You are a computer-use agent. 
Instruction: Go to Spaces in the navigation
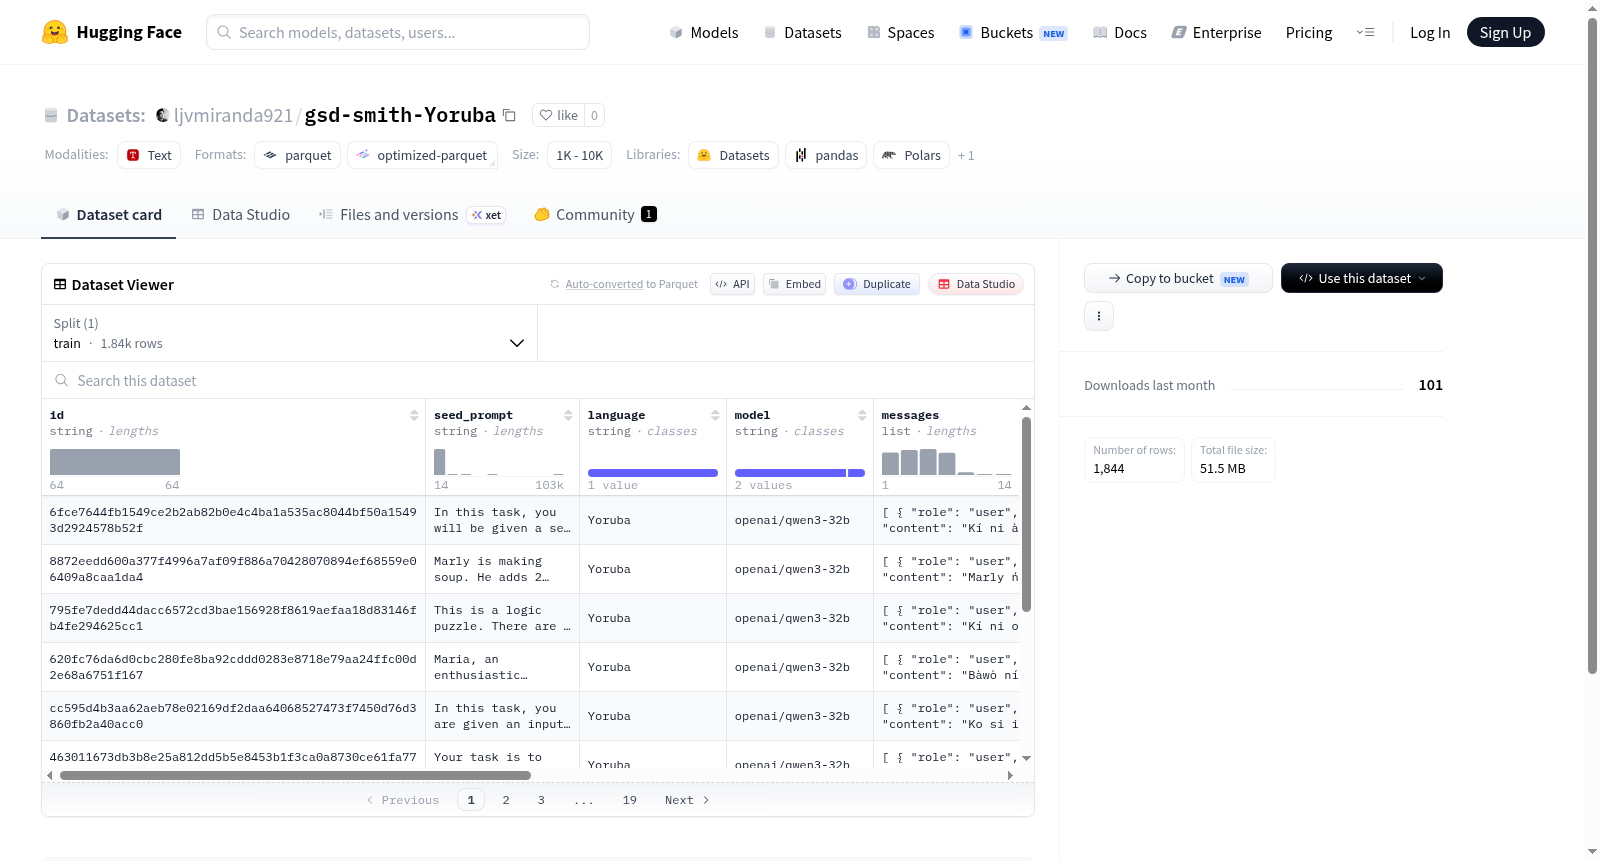(x=900, y=32)
